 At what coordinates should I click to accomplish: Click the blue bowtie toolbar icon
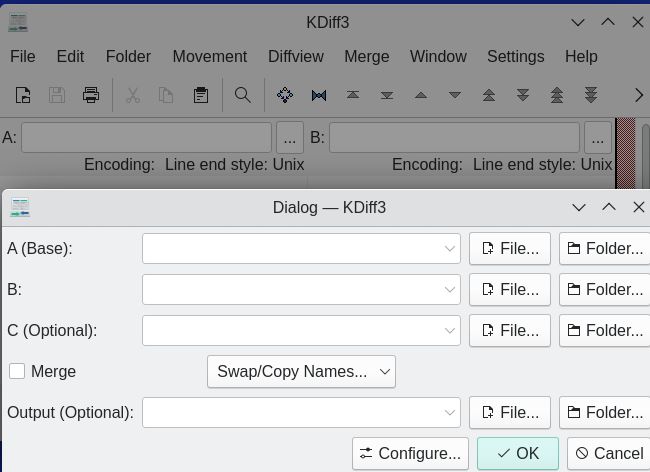click(319, 95)
